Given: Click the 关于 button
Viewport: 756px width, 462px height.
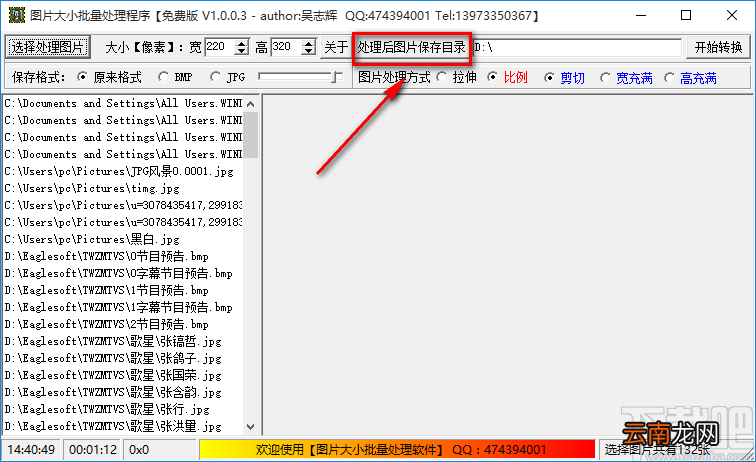Looking at the screenshot, I should 336,47.
